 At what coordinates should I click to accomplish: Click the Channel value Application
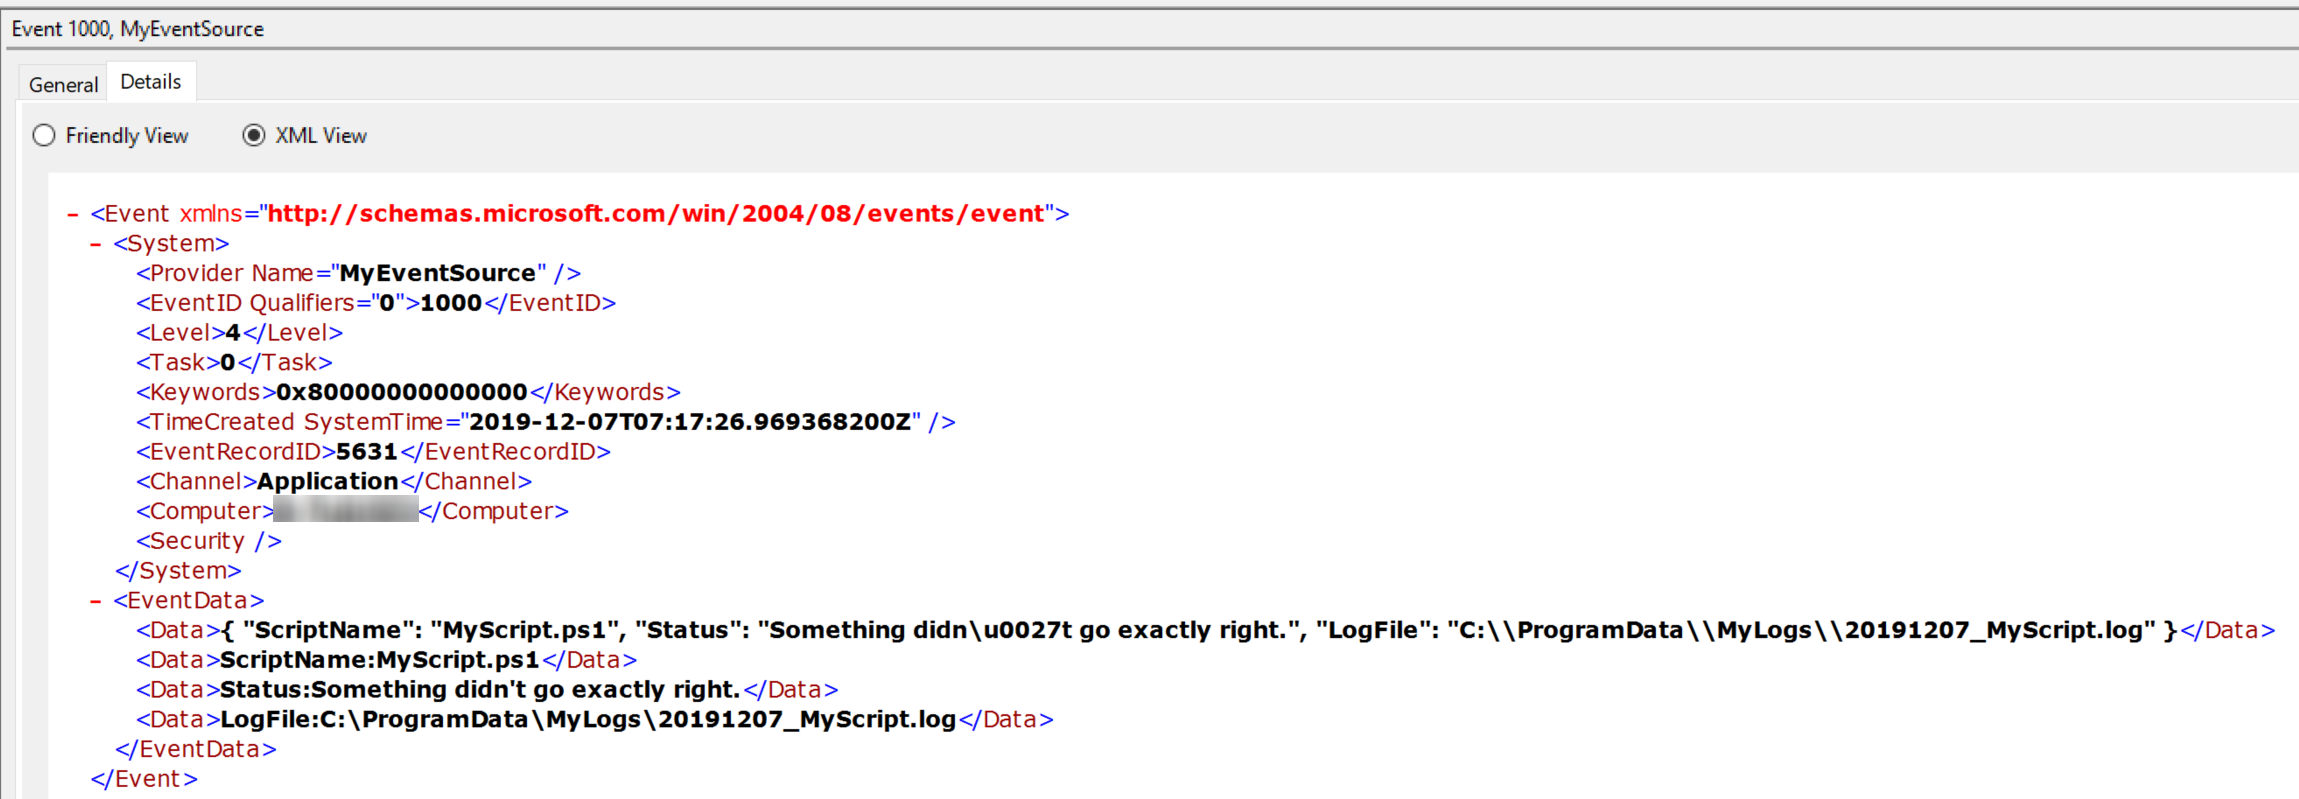pyautogui.click(x=327, y=482)
